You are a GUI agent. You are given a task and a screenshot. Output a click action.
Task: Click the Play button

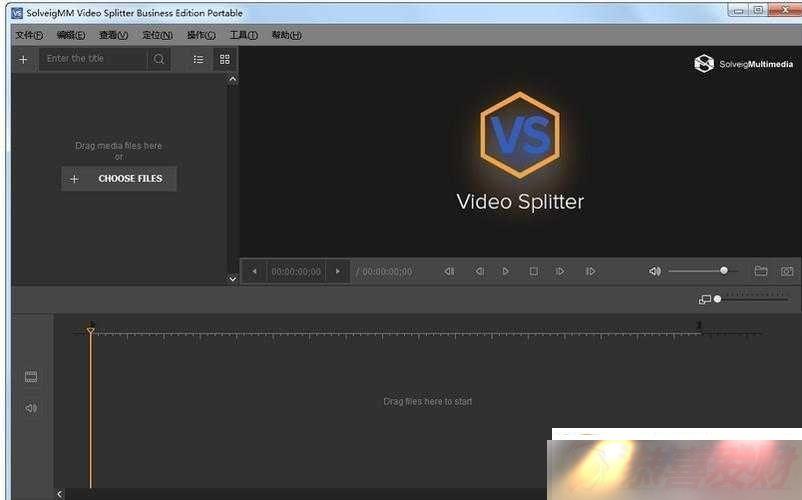click(x=505, y=271)
